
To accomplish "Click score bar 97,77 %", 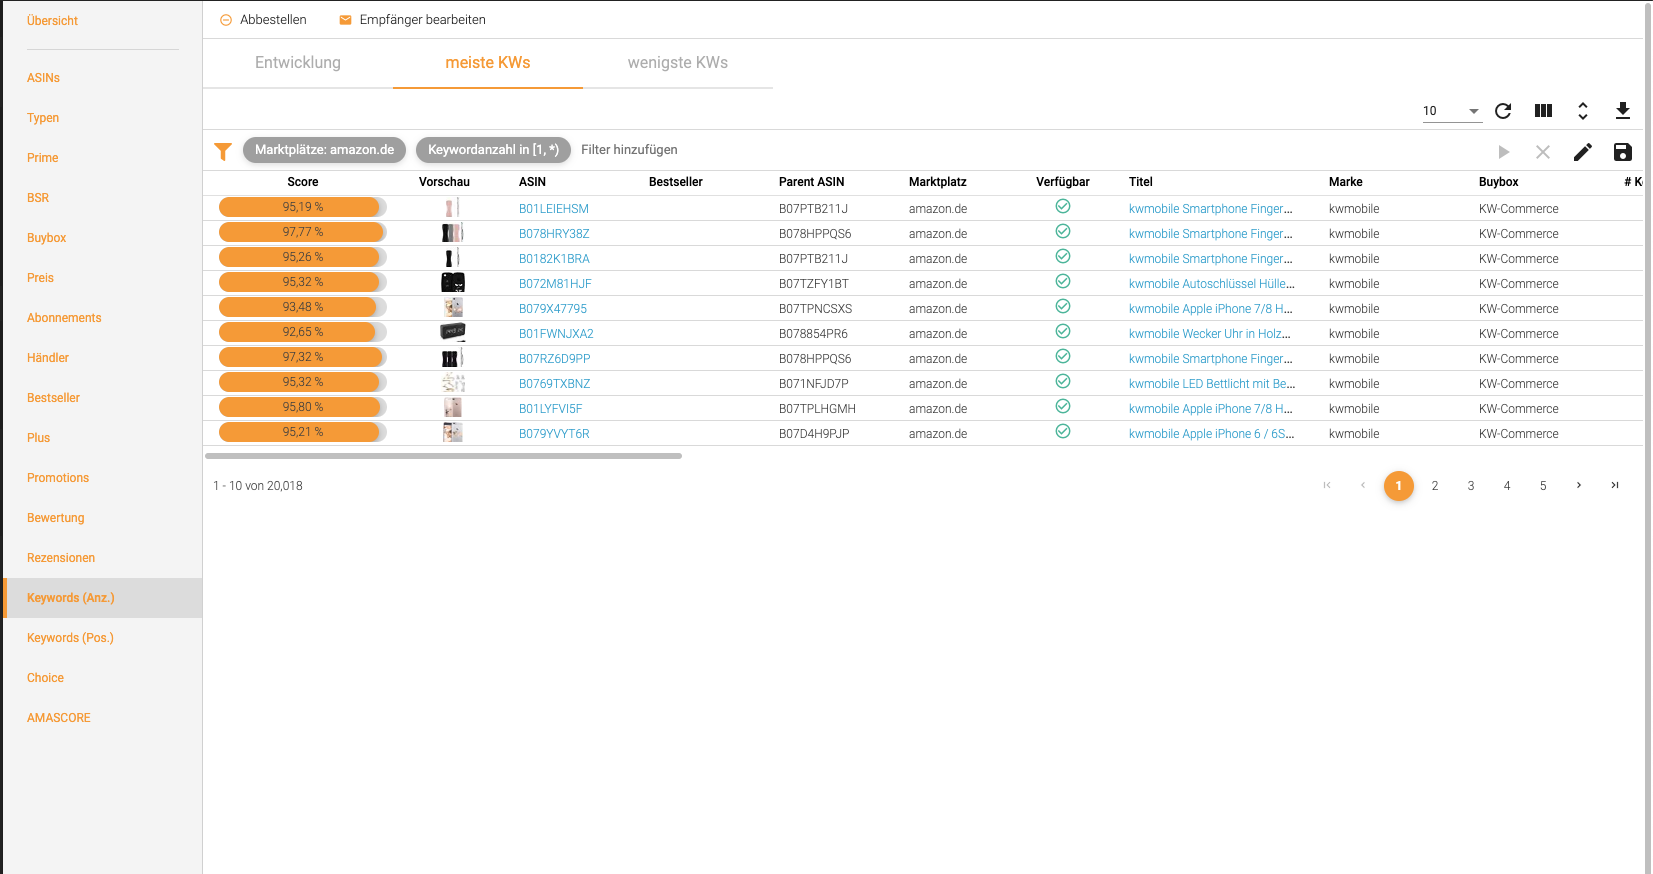I will pyautogui.click(x=303, y=232).
